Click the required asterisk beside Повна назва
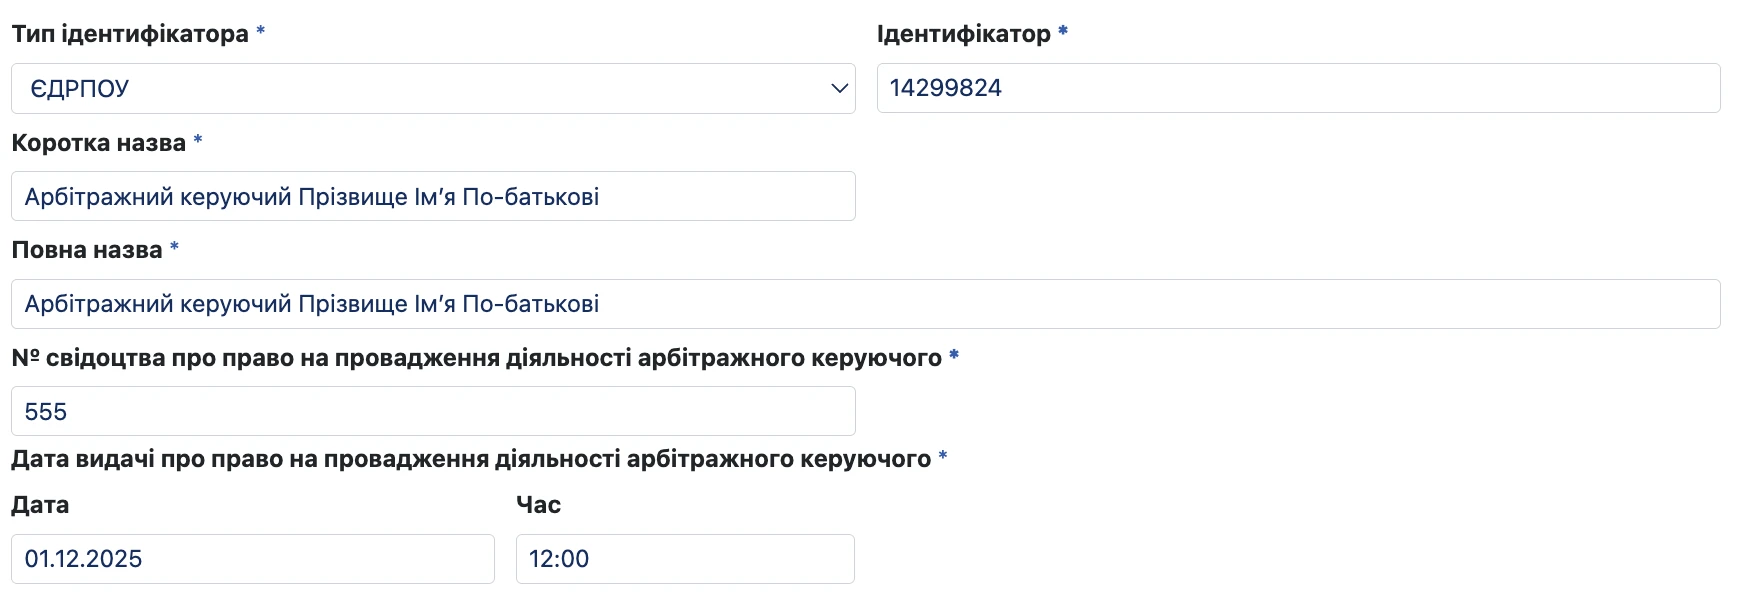Image resolution: width=1746 pixels, height=604 pixels. point(174,248)
